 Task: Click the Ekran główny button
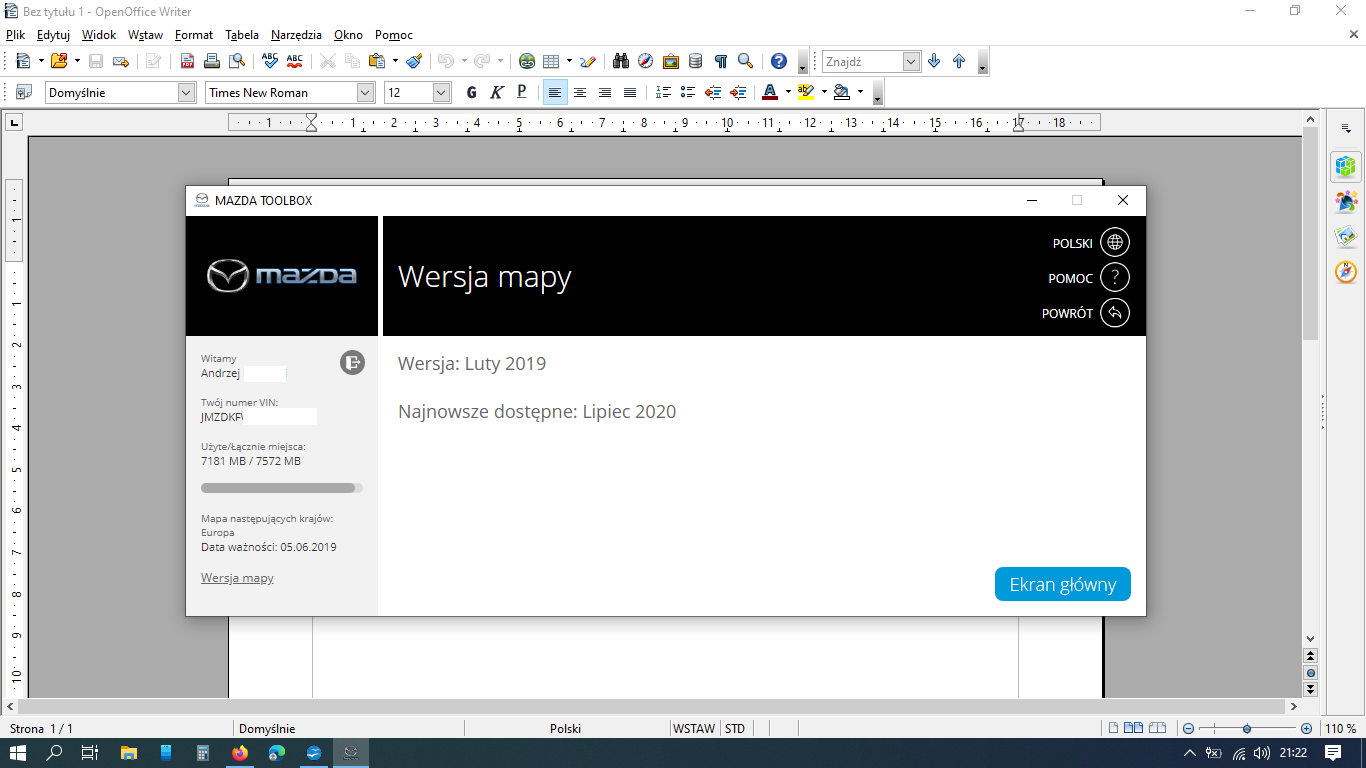click(x=1063, y=584)
